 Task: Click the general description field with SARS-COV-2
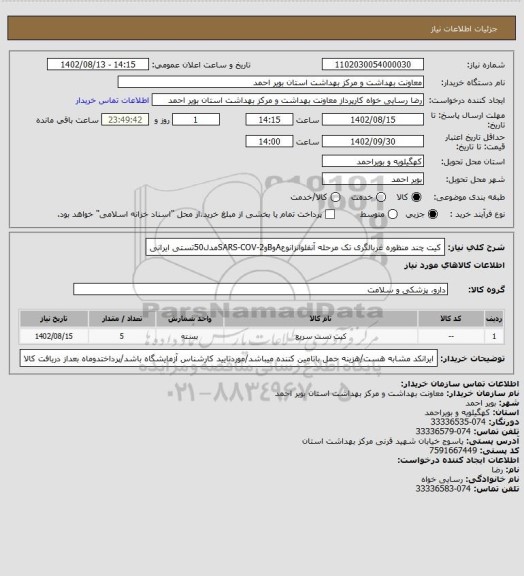[x=295, y=247]
